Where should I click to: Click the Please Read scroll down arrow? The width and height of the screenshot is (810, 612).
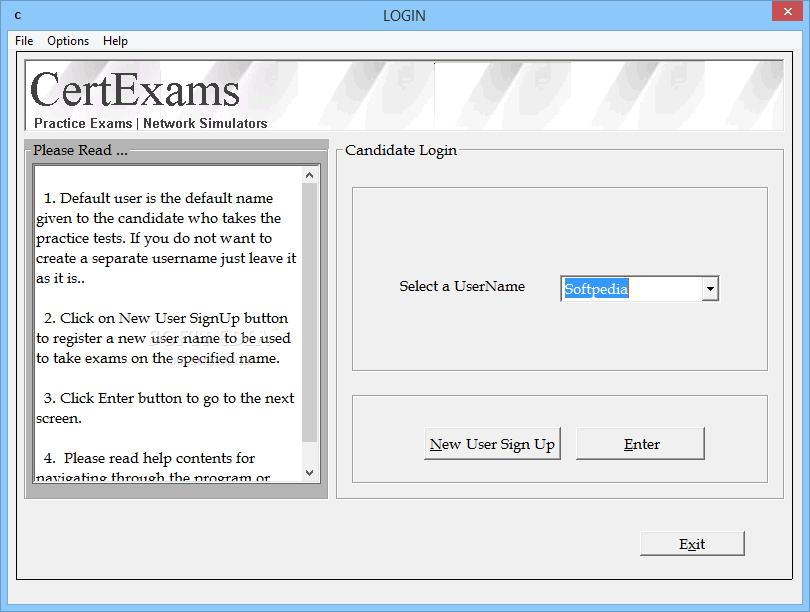pos(309,473)
